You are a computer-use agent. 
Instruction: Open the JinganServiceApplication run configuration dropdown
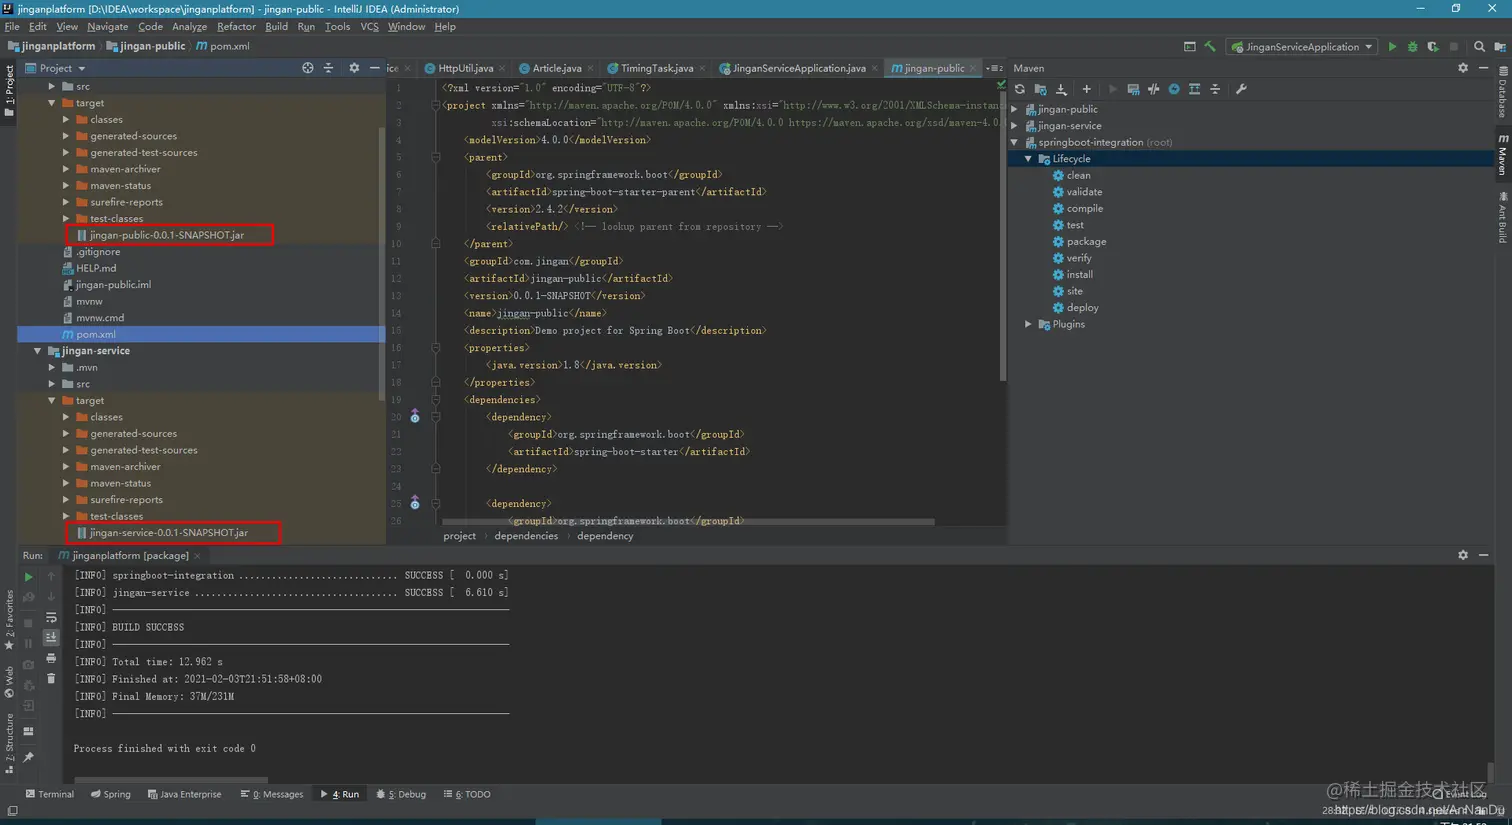[x=1302, y=47]
